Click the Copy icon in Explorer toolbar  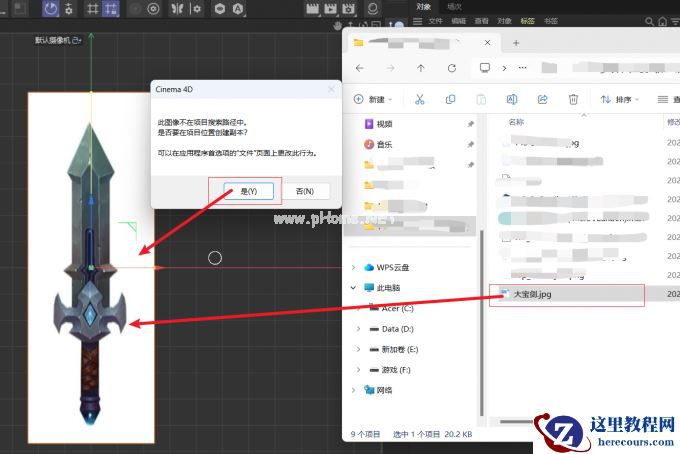coord(450,99)
